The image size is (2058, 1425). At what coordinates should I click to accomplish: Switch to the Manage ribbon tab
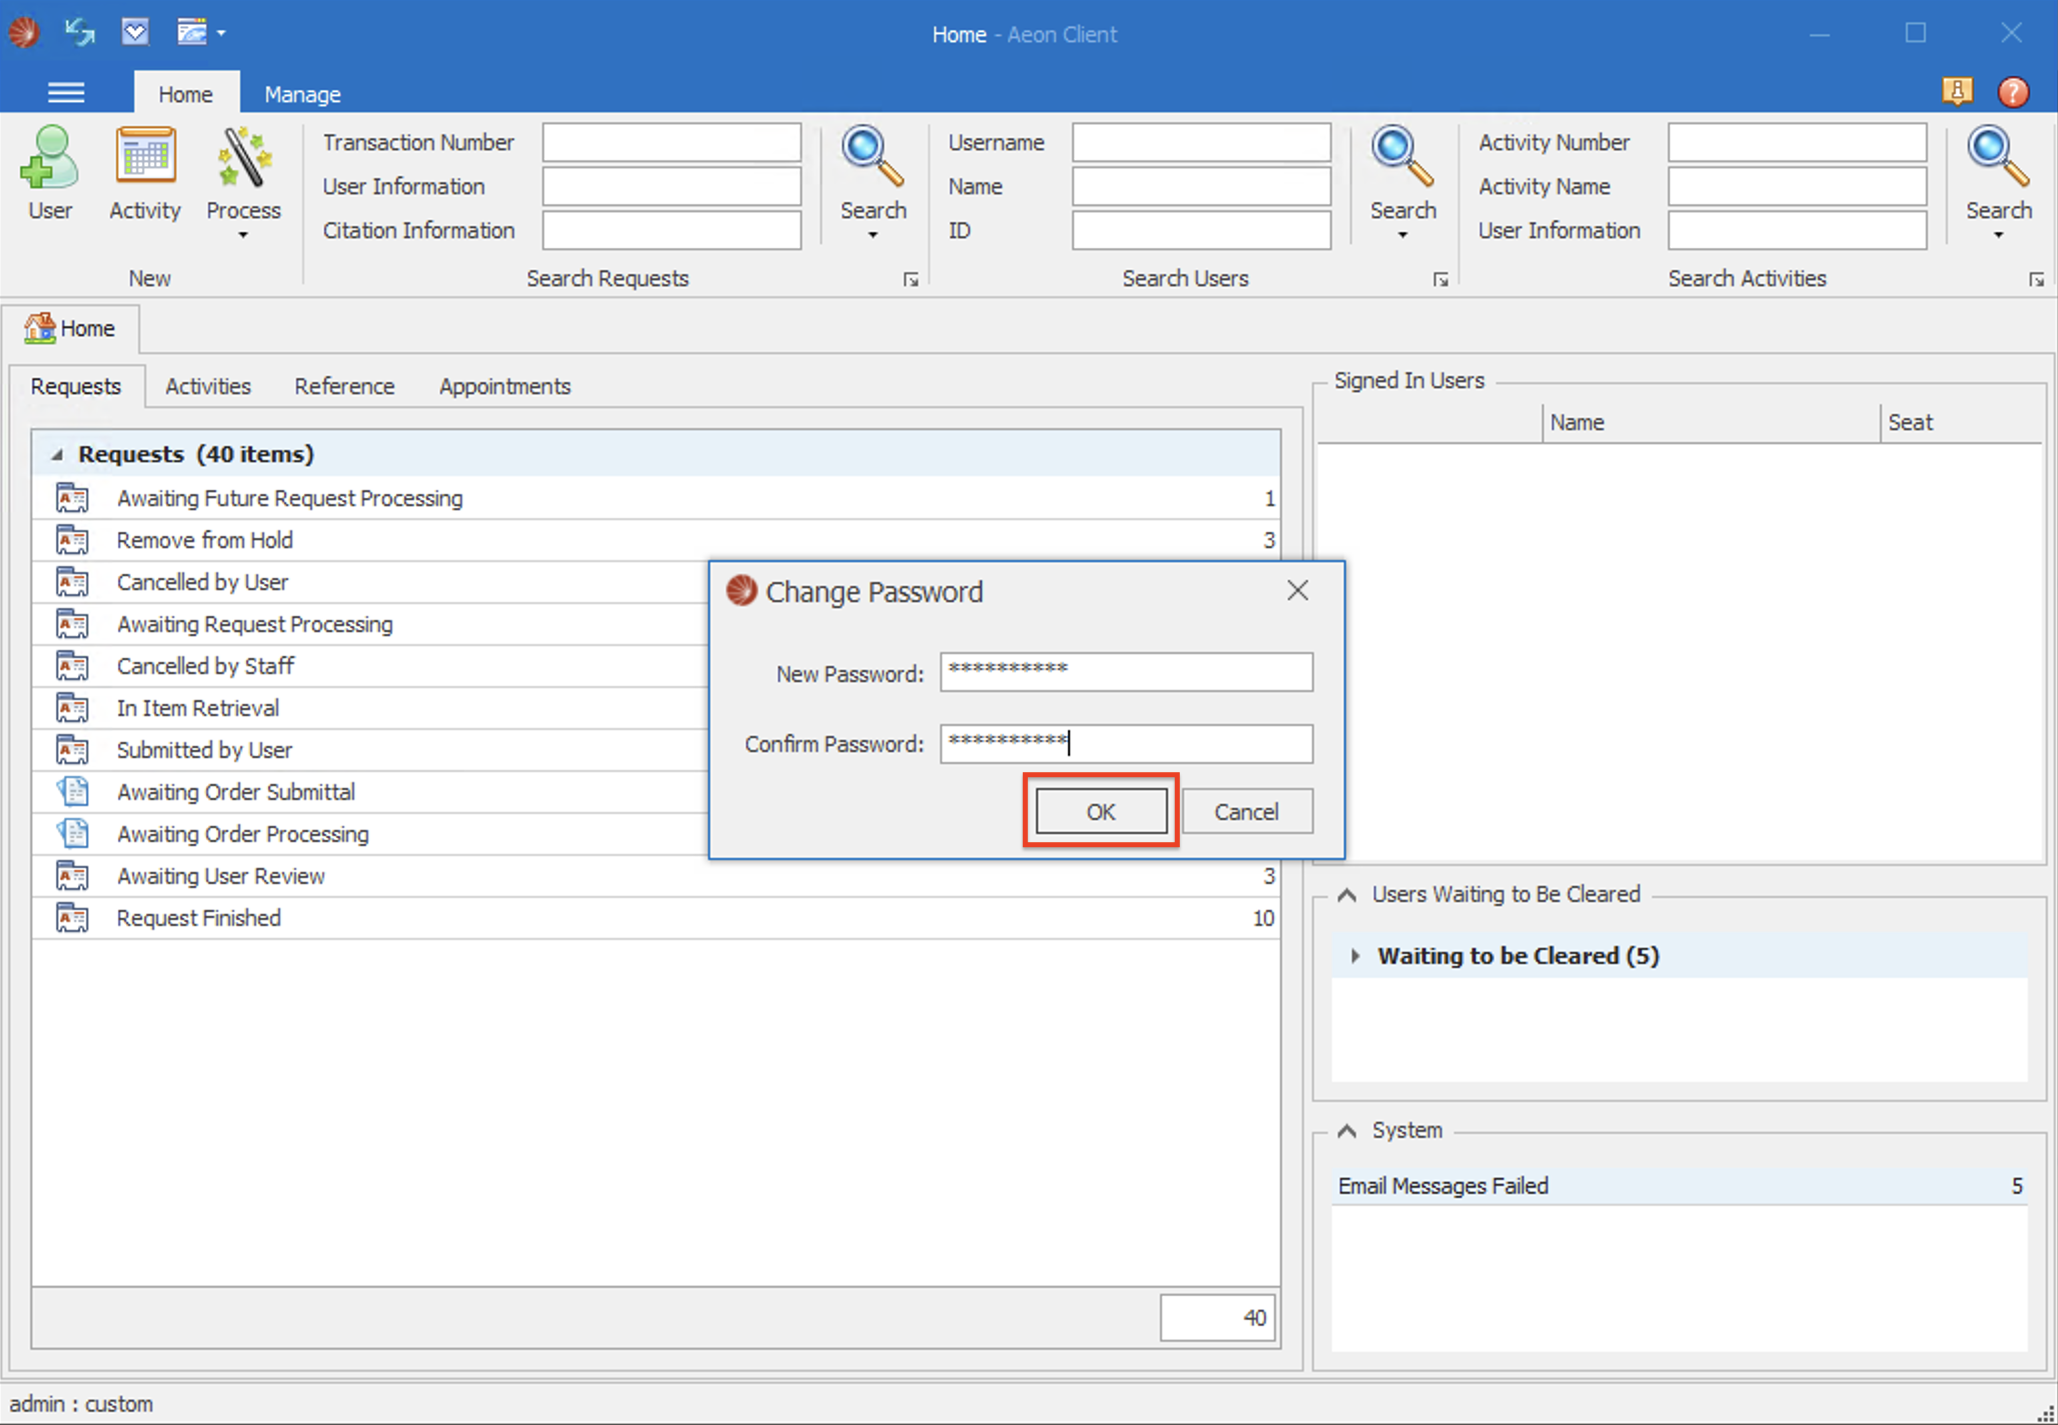pos(302,94)
